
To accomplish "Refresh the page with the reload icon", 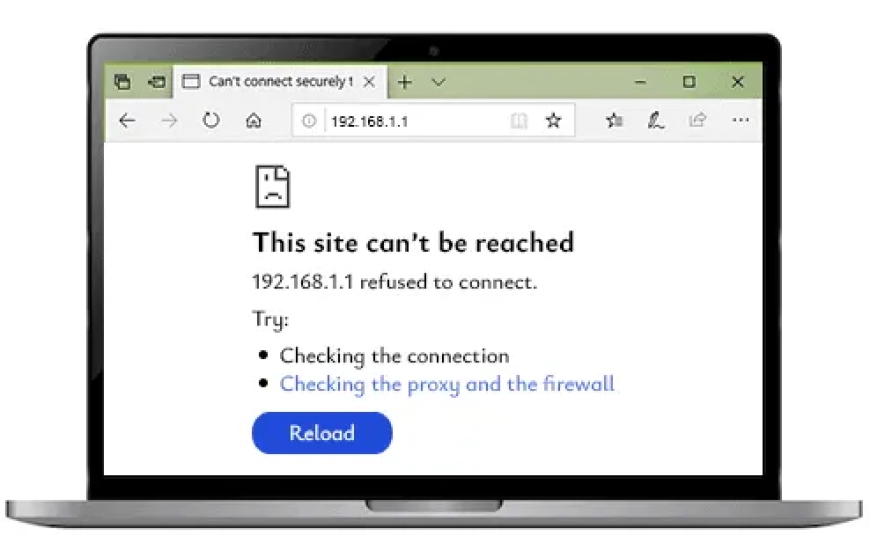I will tap(211, 120).
